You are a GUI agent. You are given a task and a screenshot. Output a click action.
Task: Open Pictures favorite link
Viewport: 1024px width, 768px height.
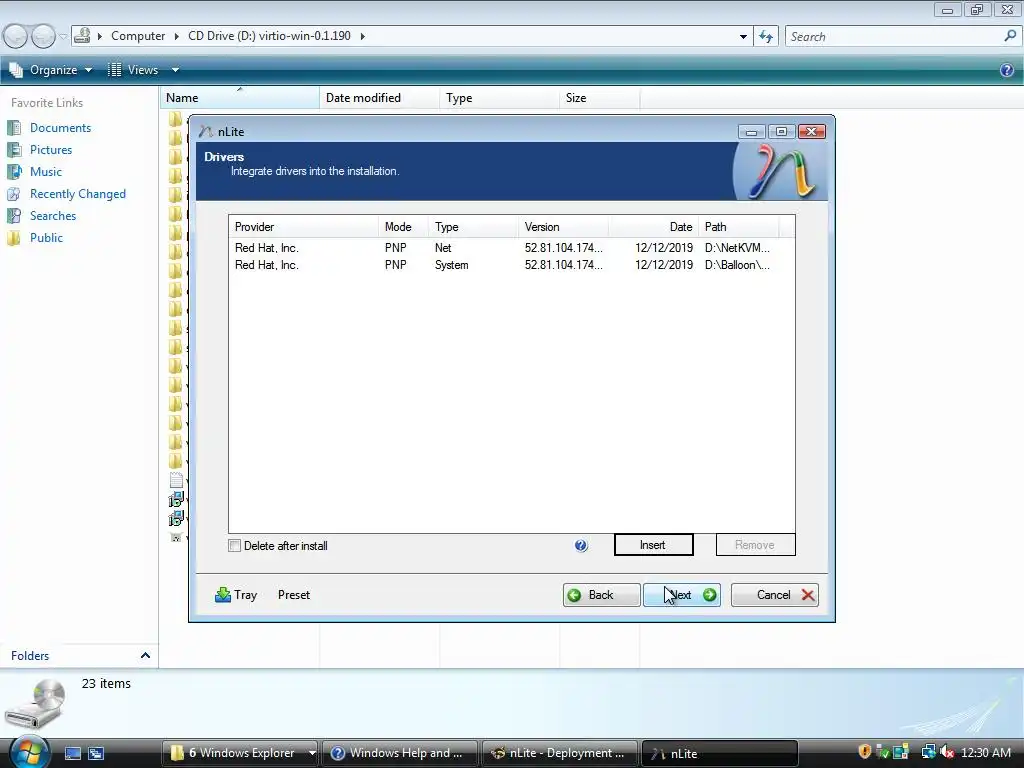51,150
